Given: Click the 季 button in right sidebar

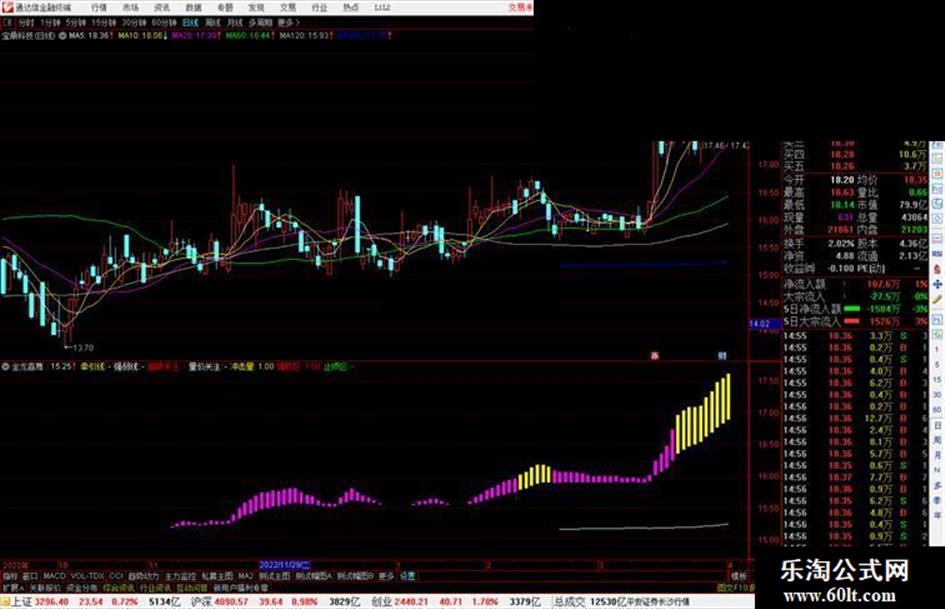Looking at the screenshot, I should (x=937, y=500).
